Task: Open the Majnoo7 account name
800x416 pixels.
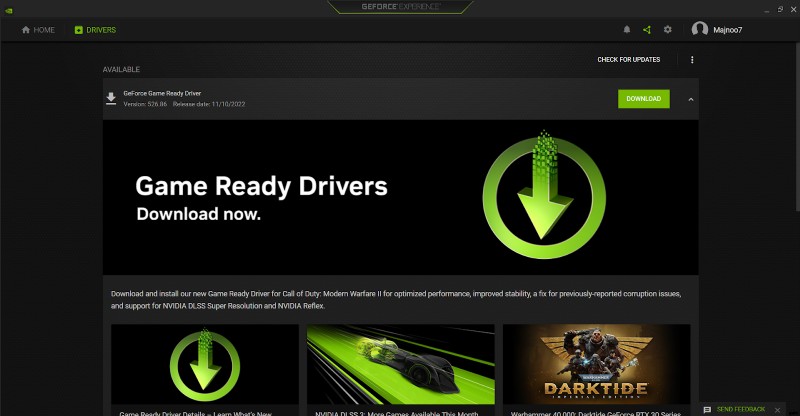Action: [x=728, y=30]
